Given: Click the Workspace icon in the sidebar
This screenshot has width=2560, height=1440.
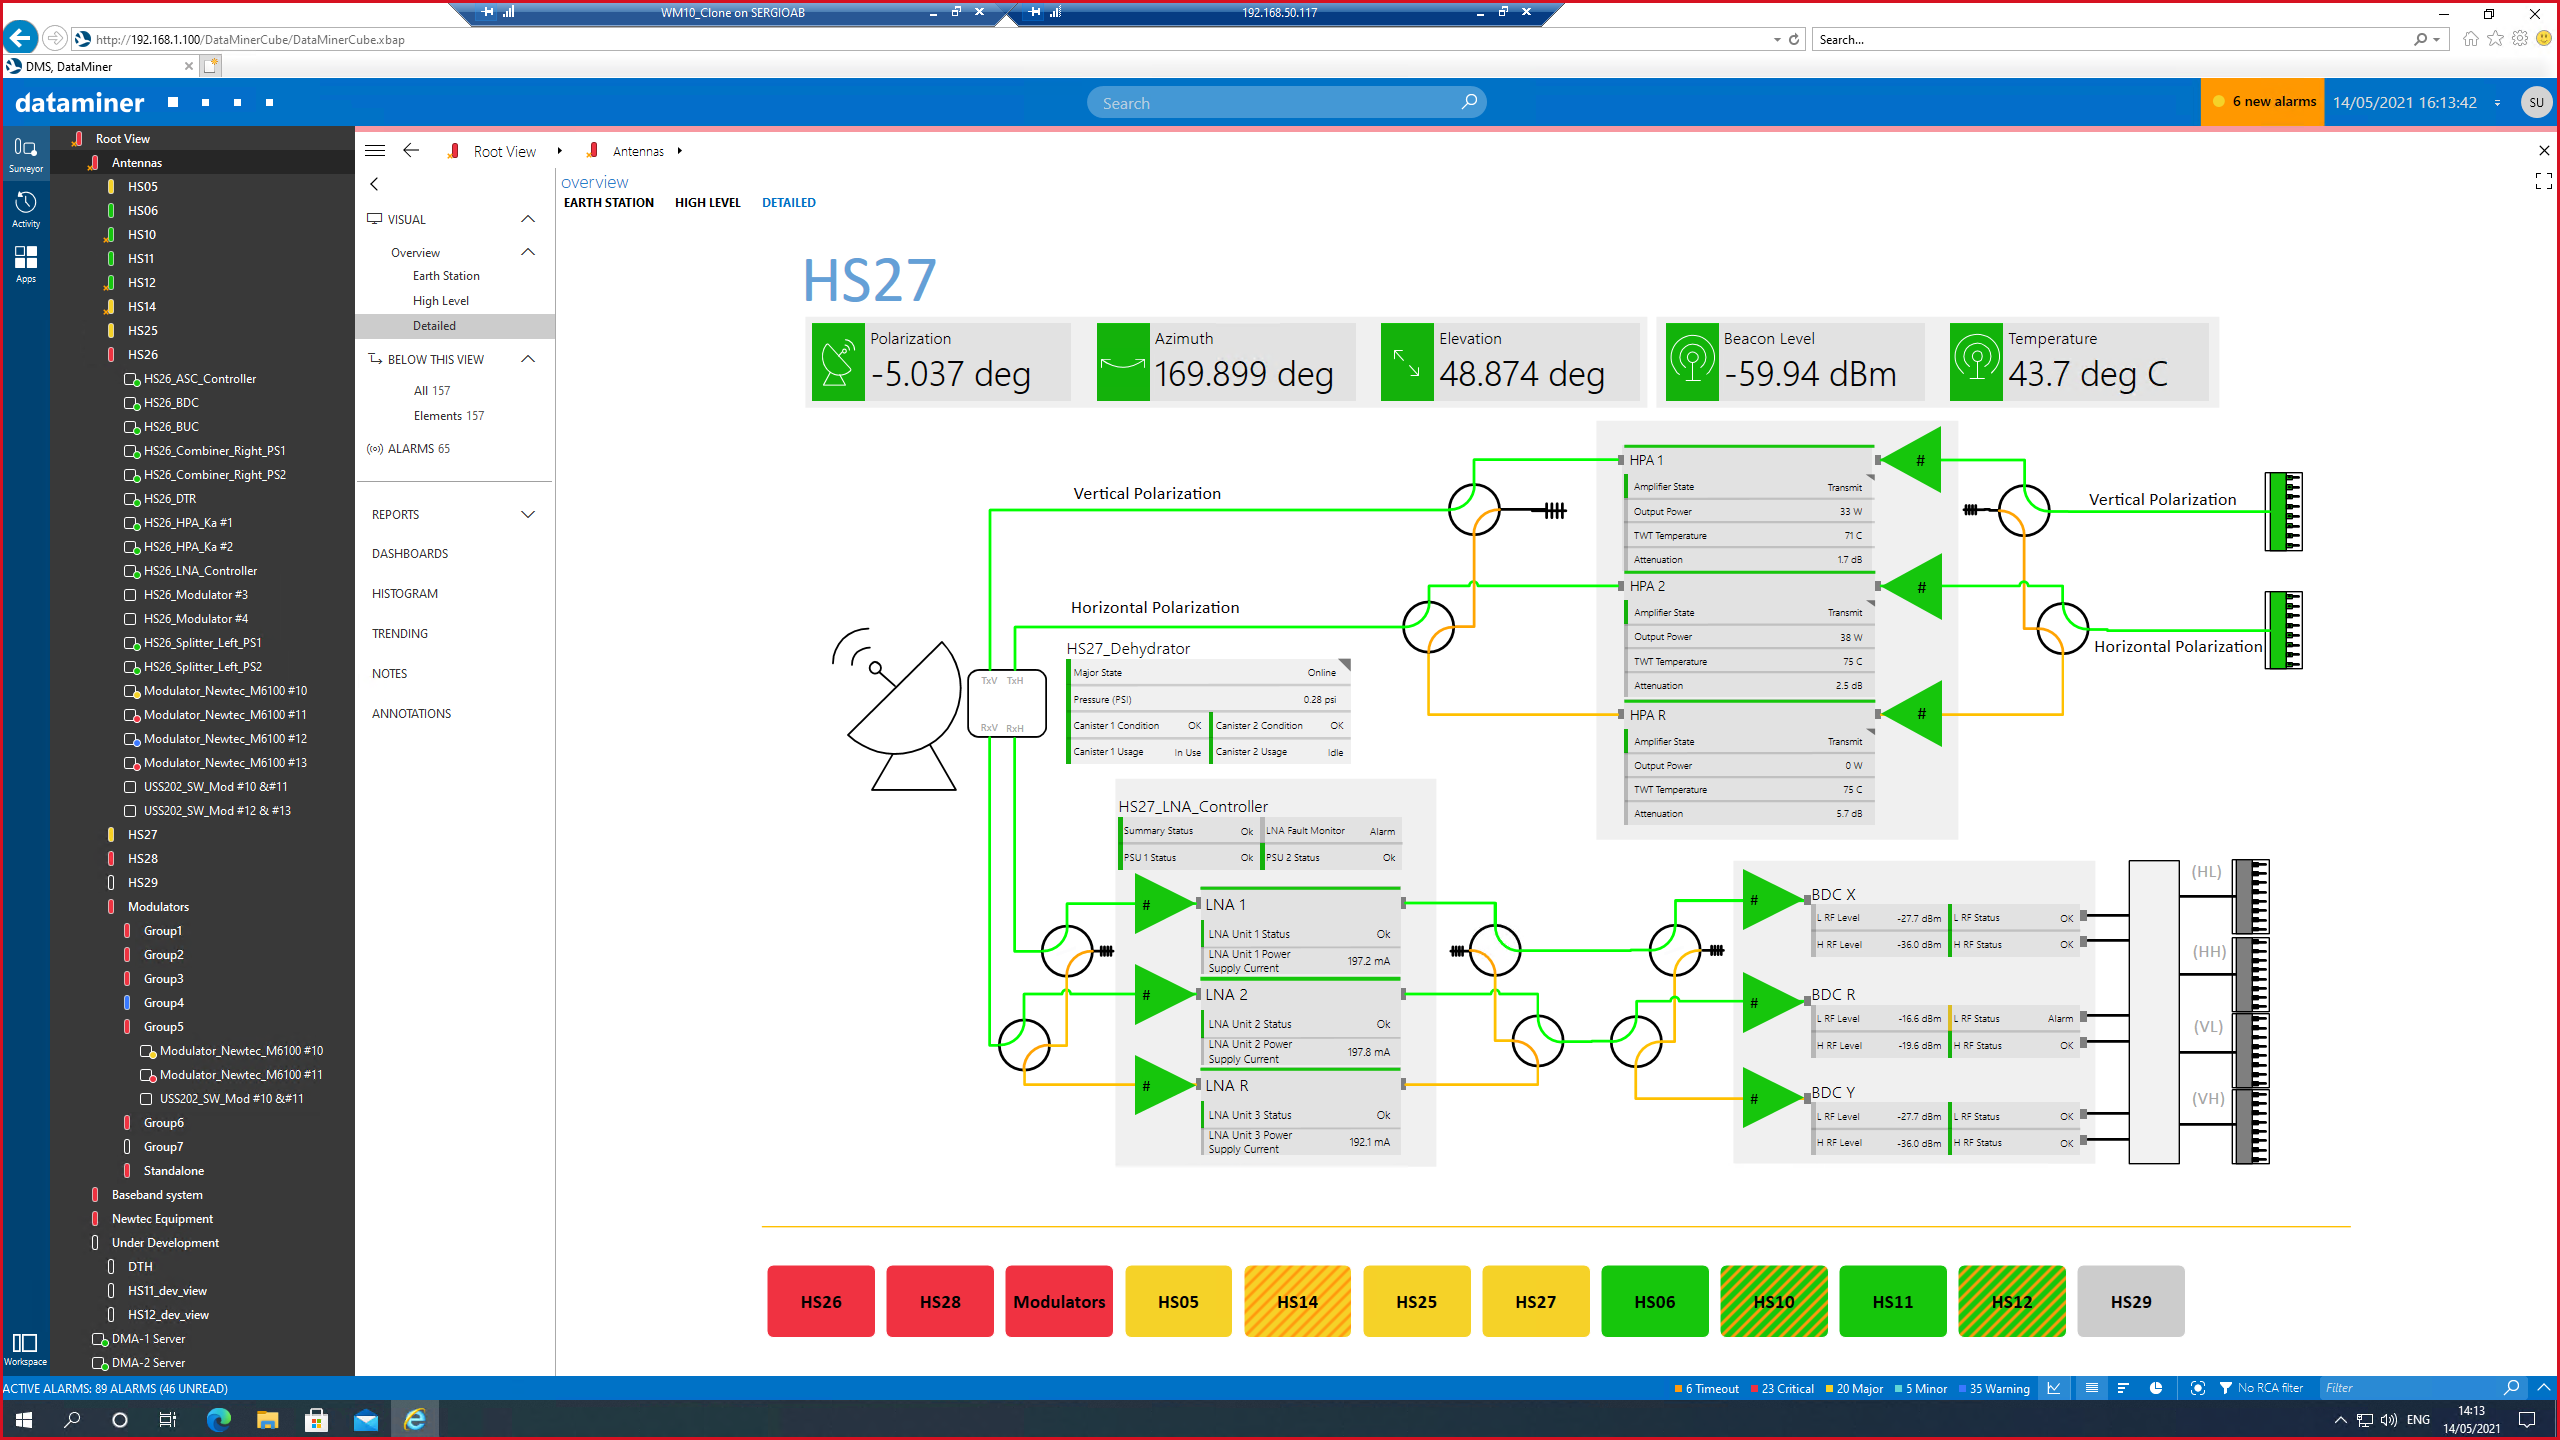Looking at the screenshot, I should [25, 1348].
